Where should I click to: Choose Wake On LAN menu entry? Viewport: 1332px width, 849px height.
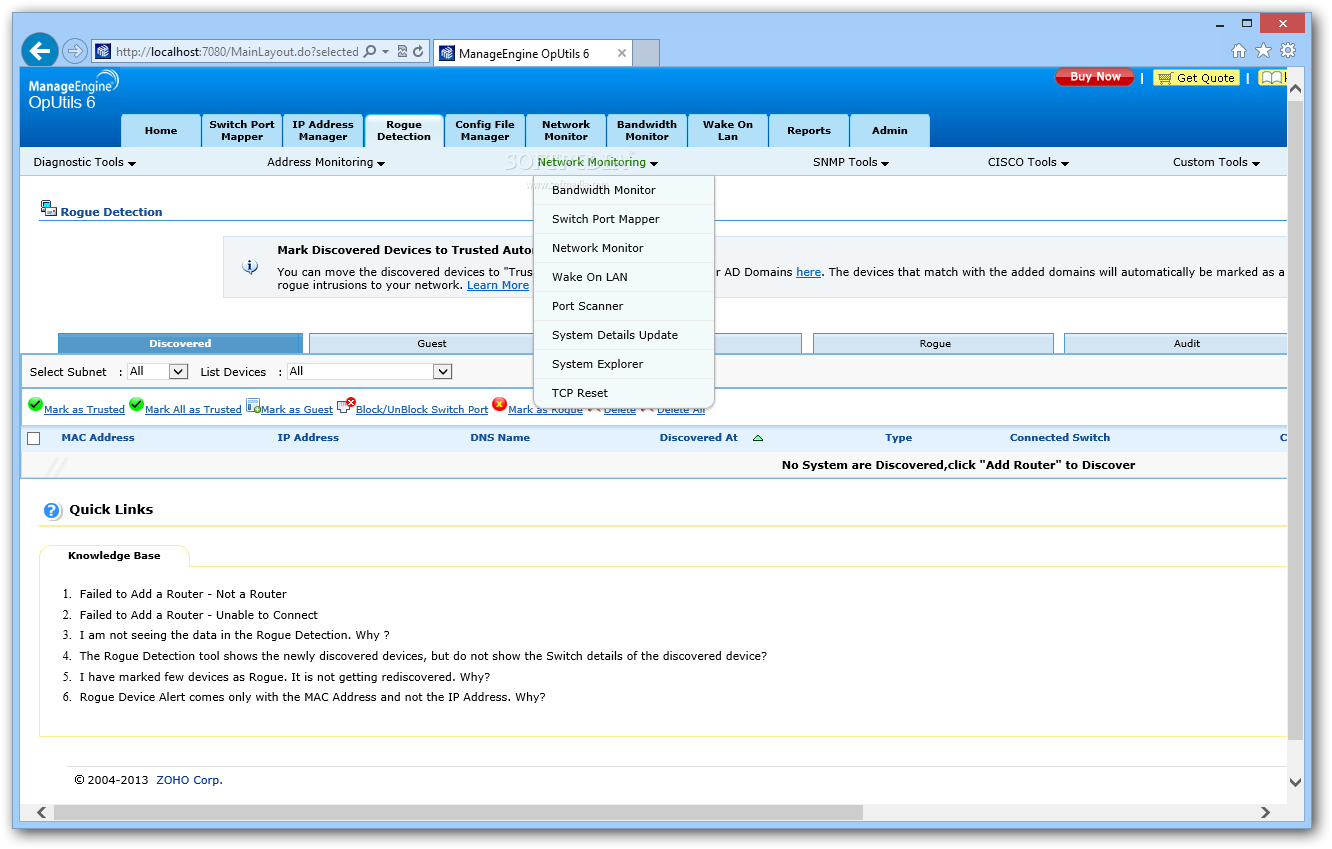[x=624, y=277]
